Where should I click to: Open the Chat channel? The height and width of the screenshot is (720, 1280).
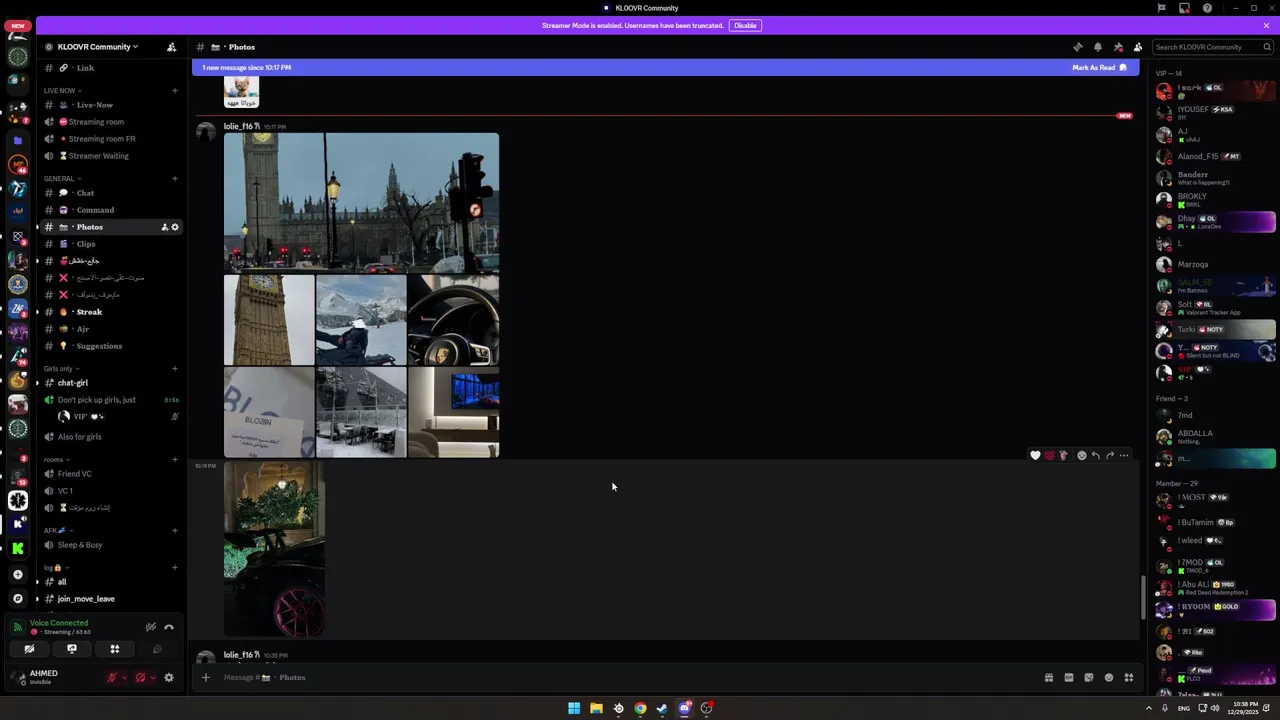pyautogui.click(x=112, y=193)
